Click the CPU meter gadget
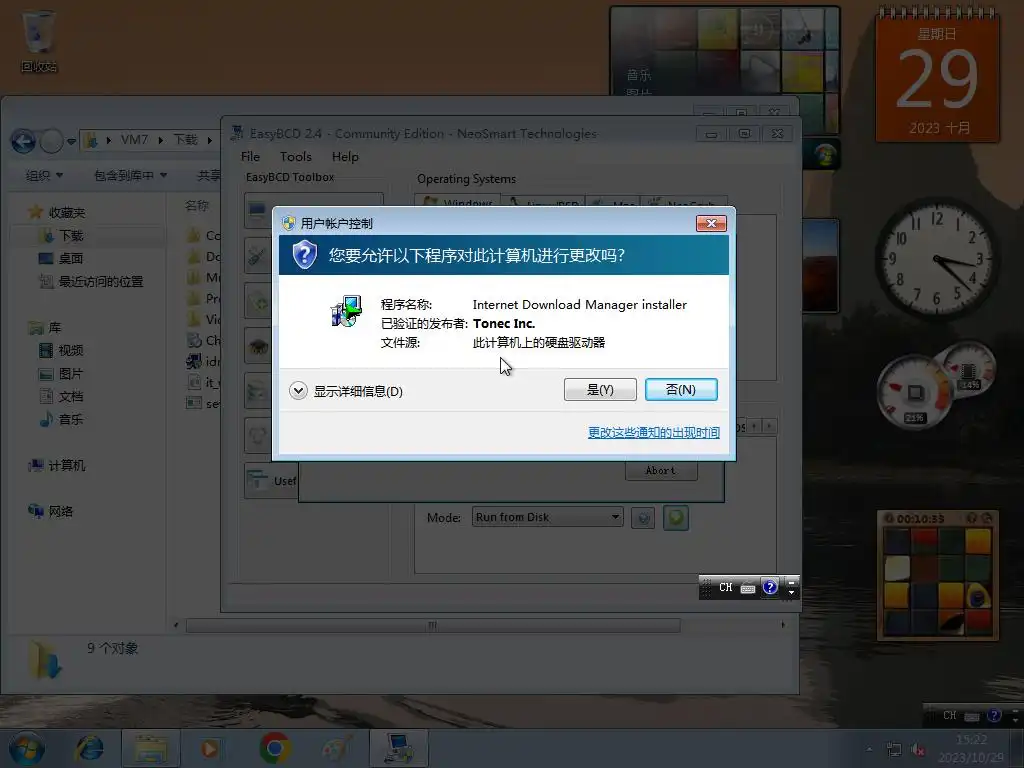 tap(935, 385)
